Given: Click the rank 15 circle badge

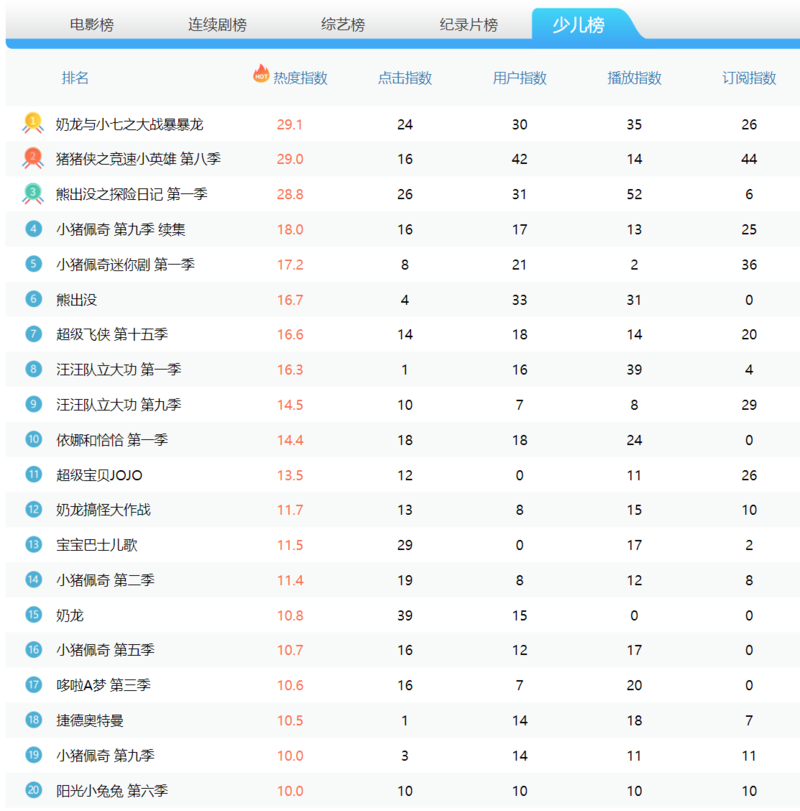Looking at the screenshot, I should coord(34,614).
